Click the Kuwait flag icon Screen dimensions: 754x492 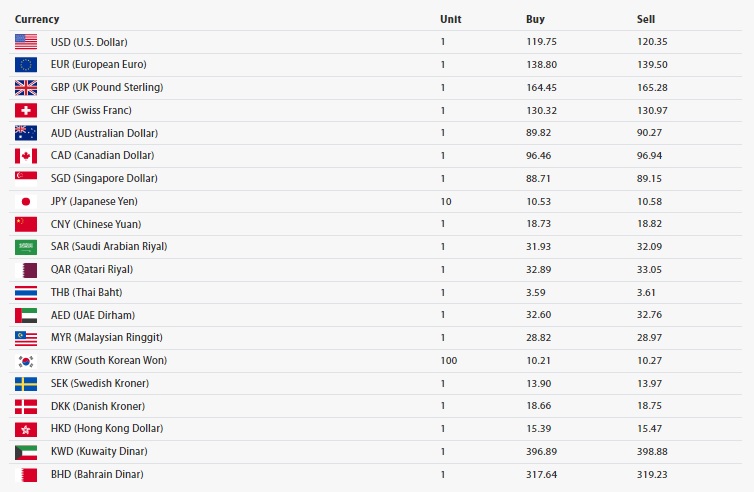(26, 451)
